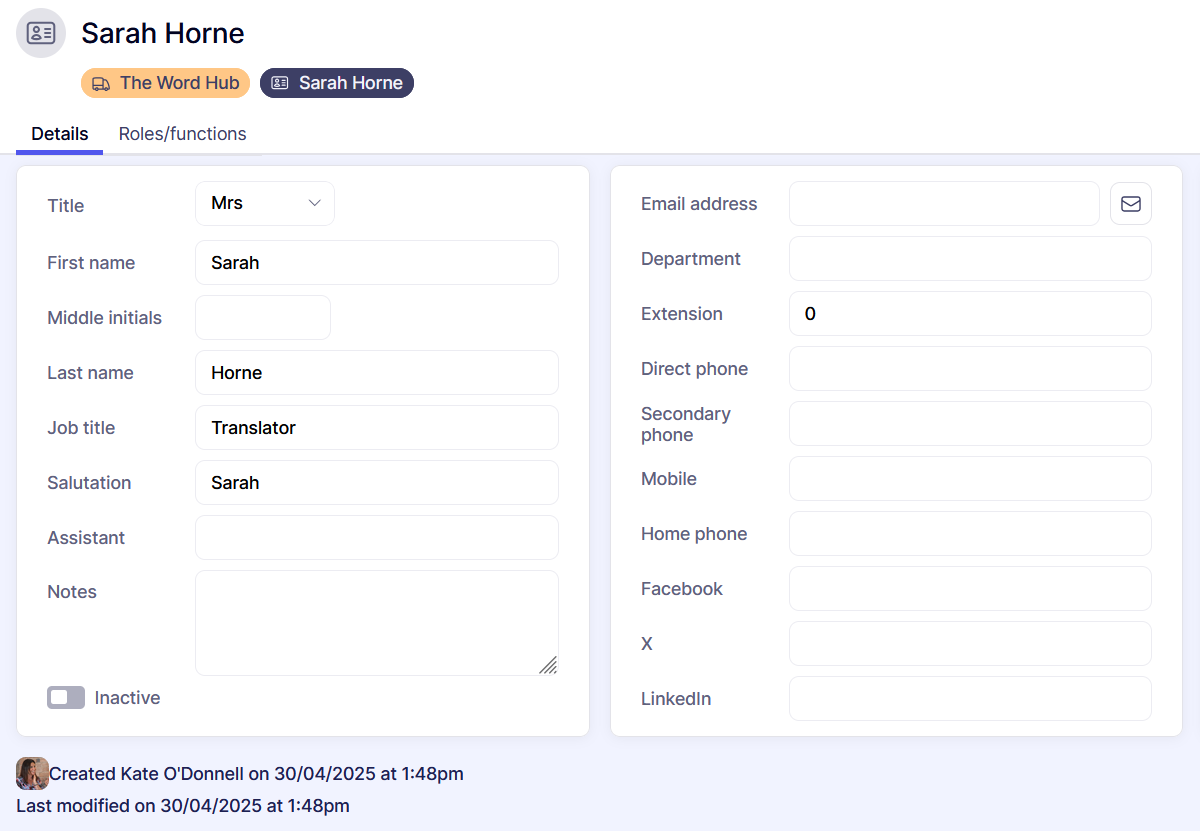Image resolution: width=1200 pixels, height=831 pixels.
Task: Click the Middle initials input box
Action: click(x=262, y=318)
